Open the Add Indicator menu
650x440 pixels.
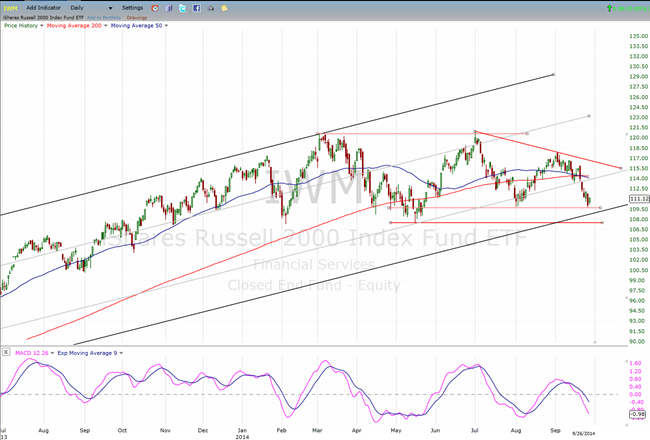[x=44, y=8]
